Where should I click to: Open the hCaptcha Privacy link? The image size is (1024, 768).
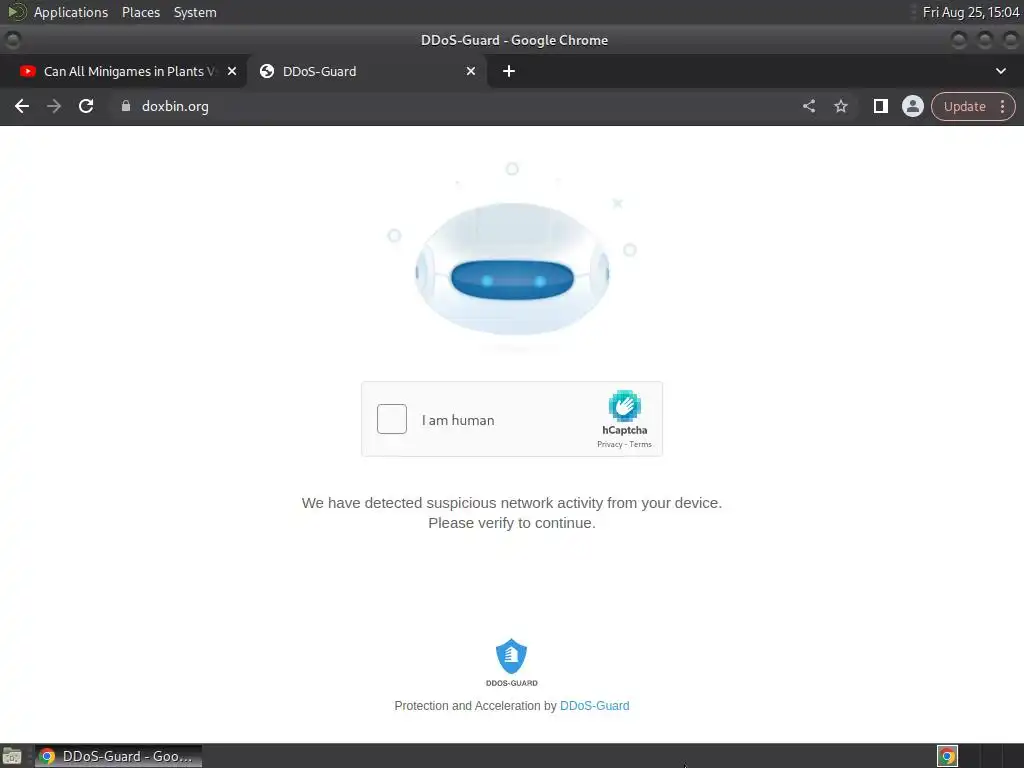pyautogui.click(x=609, y=445)
